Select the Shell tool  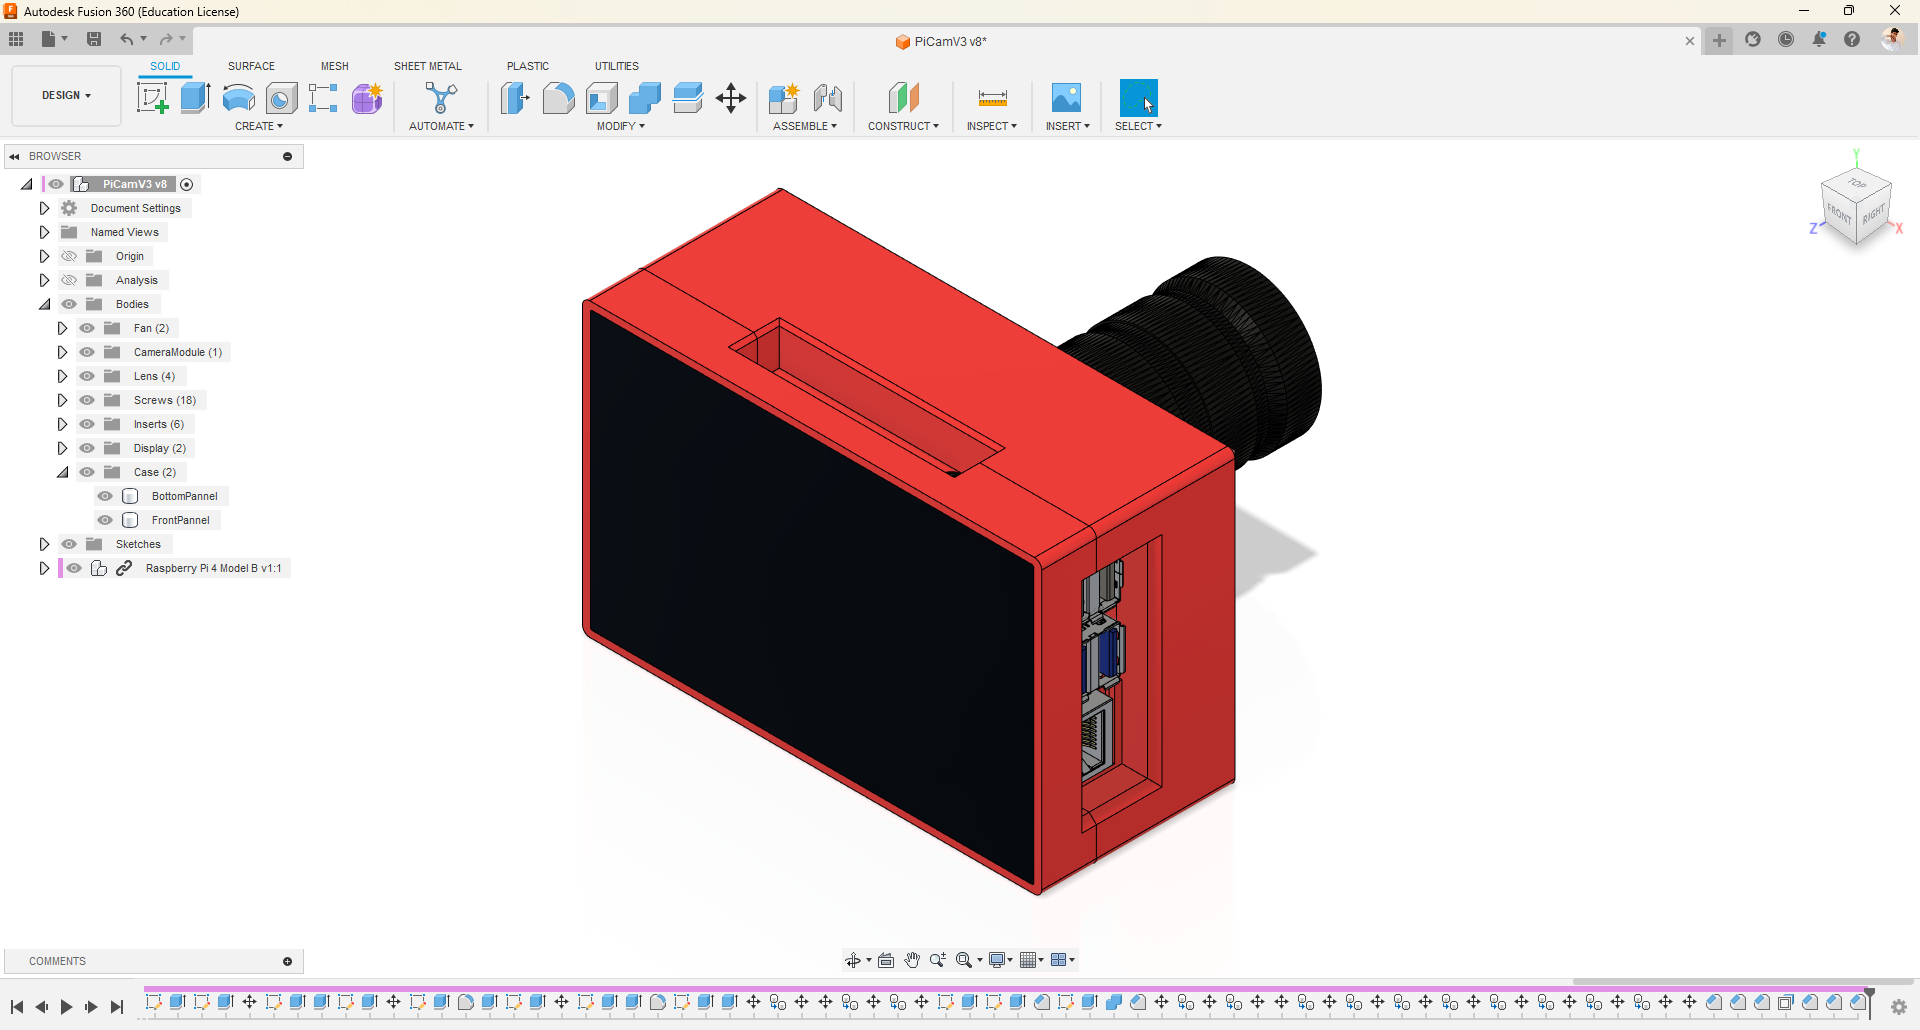tap(601, 98)
